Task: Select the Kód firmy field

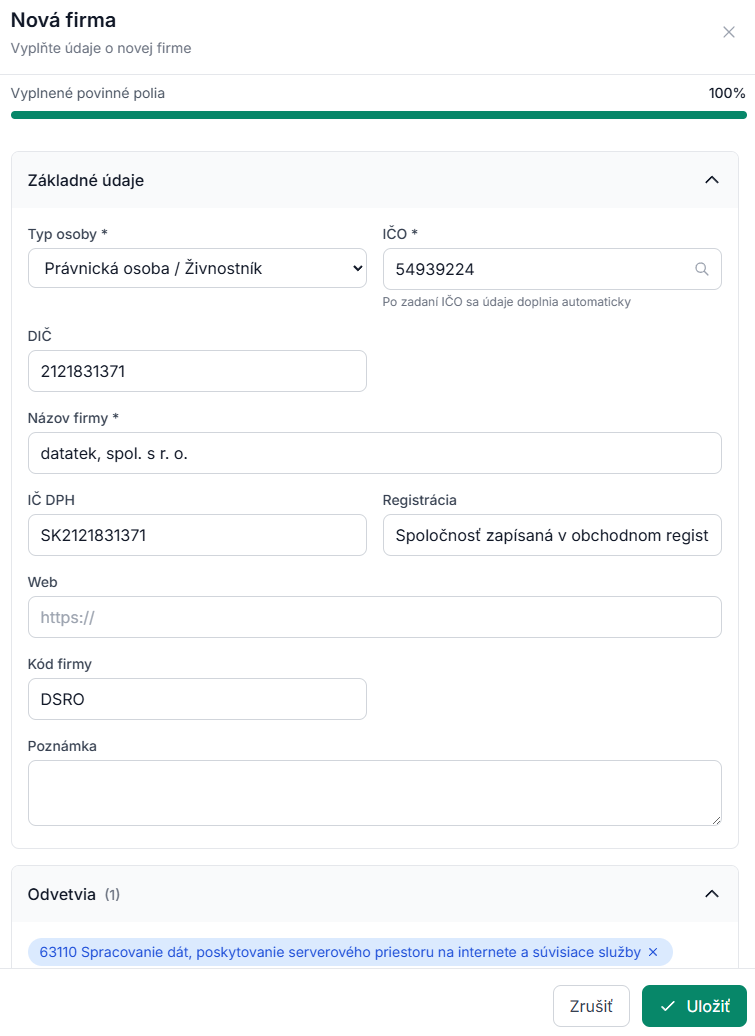Action: (x=197, y=699)
